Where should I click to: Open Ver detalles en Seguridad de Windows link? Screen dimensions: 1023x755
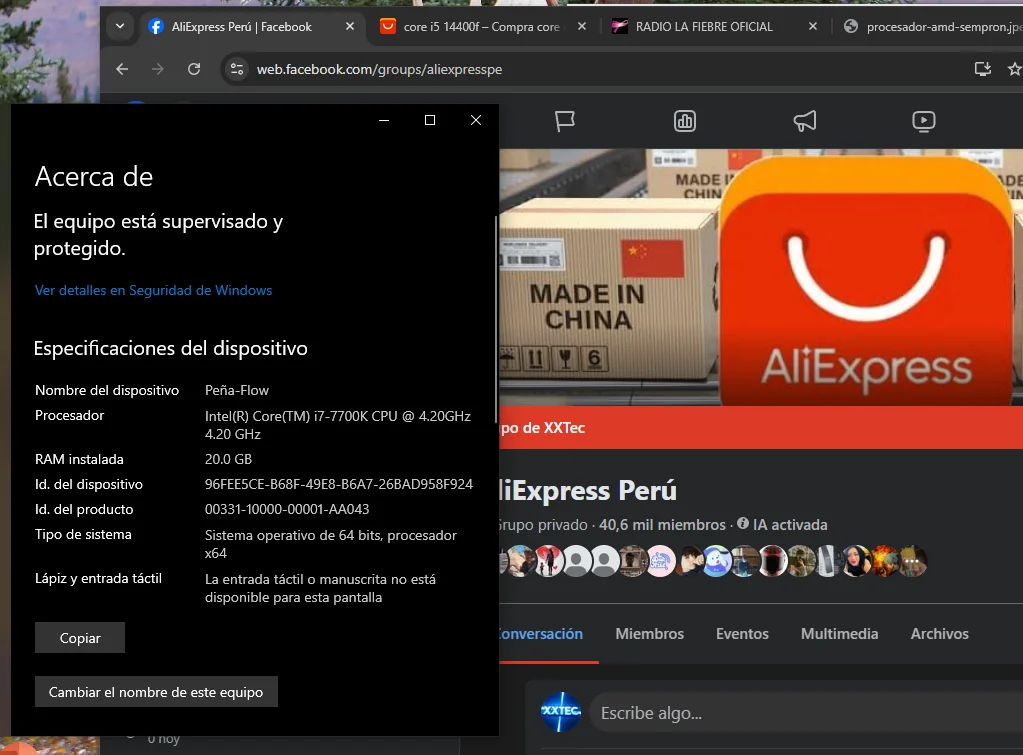[153, 290]
